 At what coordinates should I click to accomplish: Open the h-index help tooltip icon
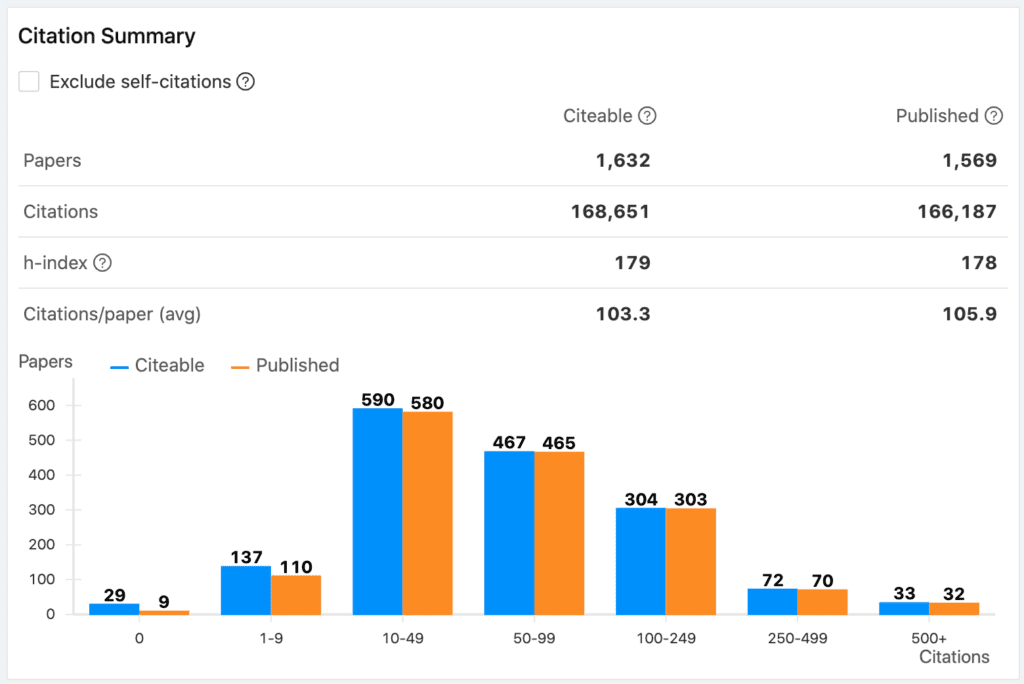[103, 263]
